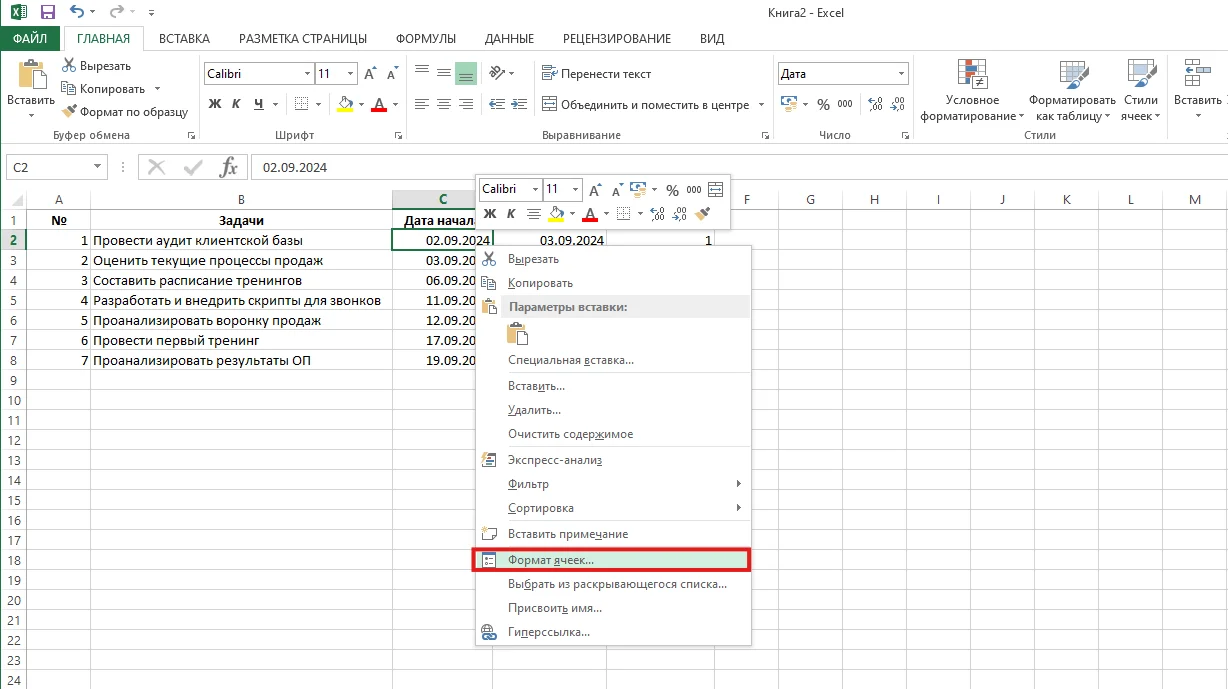
Task: Toggle top vertical alignment in the ribbon
Action: coord(421,73)
